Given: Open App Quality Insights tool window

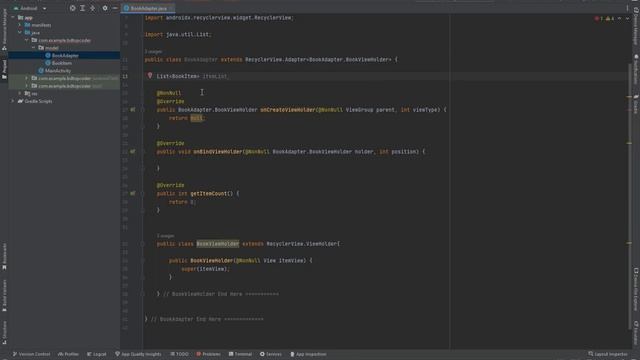Looking at the screenshot, I should pyautogui.click(x=138, y=354).
